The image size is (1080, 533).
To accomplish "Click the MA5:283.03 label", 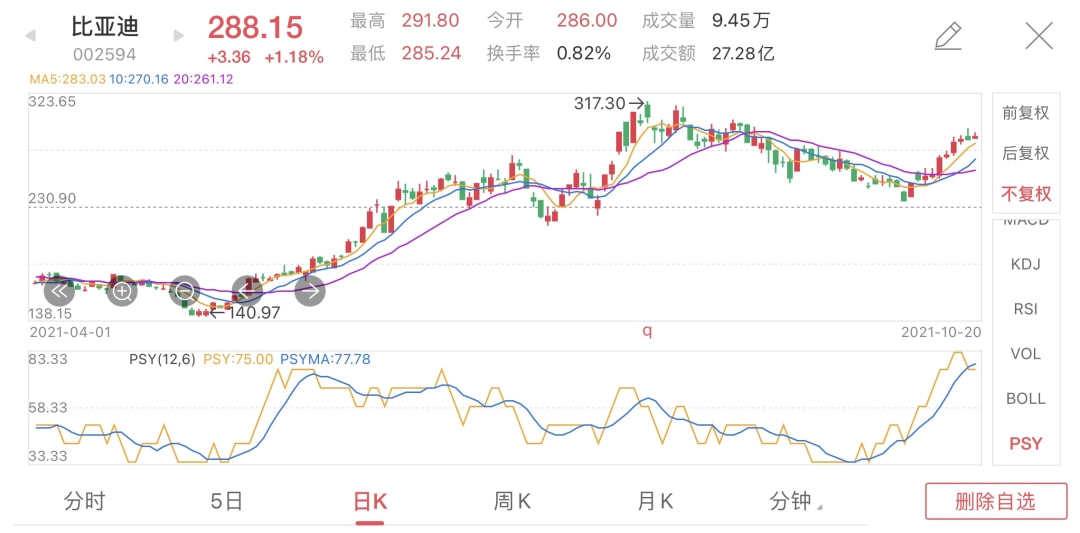I will pyautogui.click(x=68, y=79).
